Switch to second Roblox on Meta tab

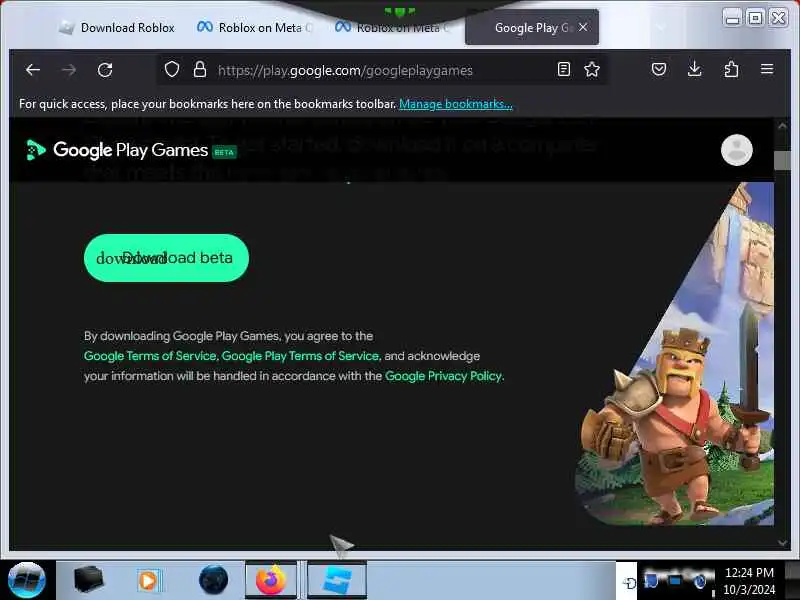tap(392, 28)
